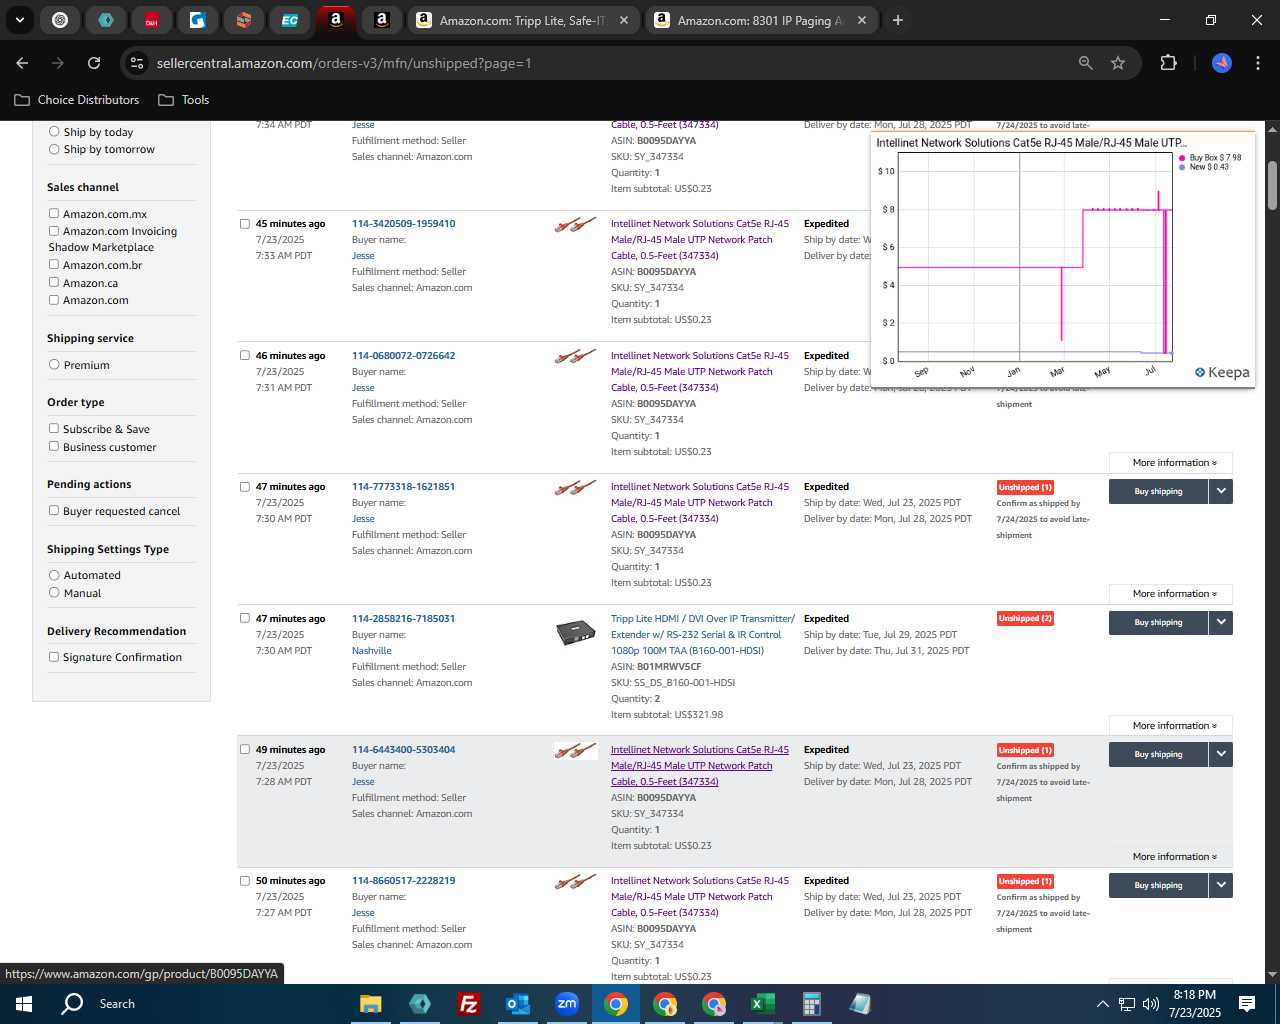The height and width of the screenshot is (1024, 1280).
Task: Open the pinned red D&H tab
Action: pyautogui.click(x=152, y=20)
